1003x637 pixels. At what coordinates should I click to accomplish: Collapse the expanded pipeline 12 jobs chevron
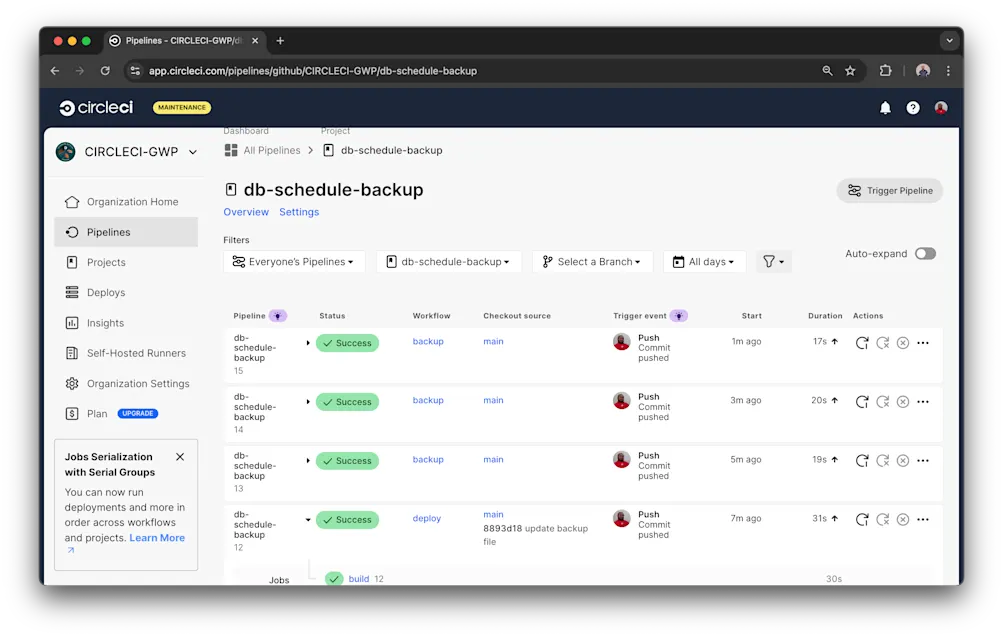point(307,520)
